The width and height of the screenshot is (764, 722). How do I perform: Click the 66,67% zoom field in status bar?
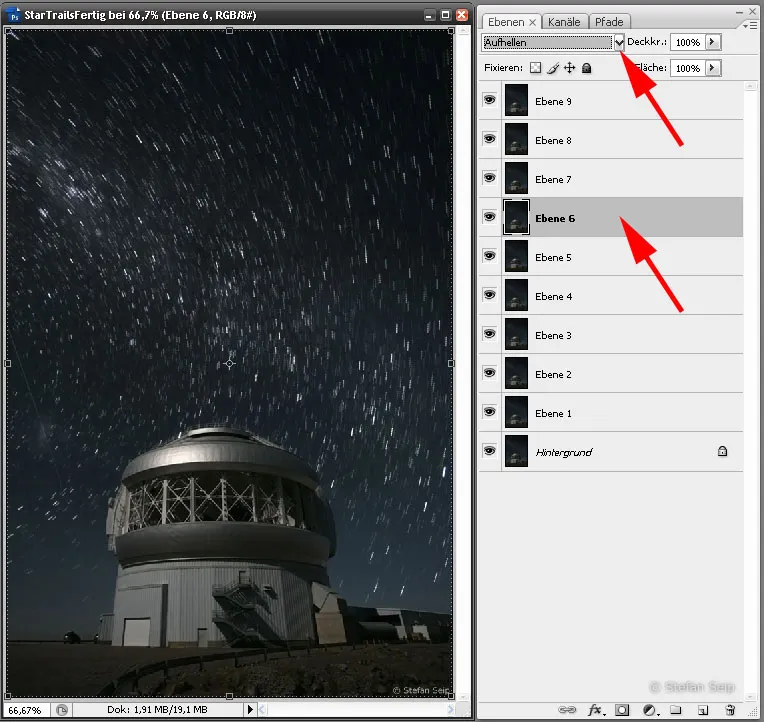coord(26,710)
